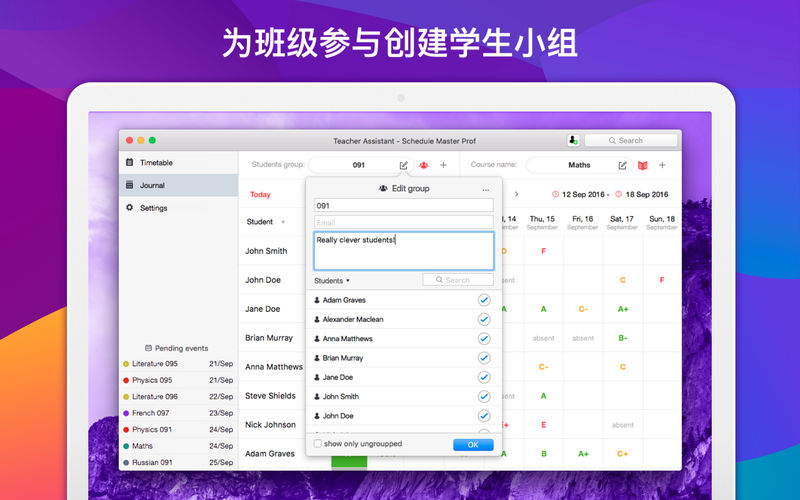This screenshot has width=800, height=500.
Task: Click the Search field in the students list
Action: (x=458, y=280)
